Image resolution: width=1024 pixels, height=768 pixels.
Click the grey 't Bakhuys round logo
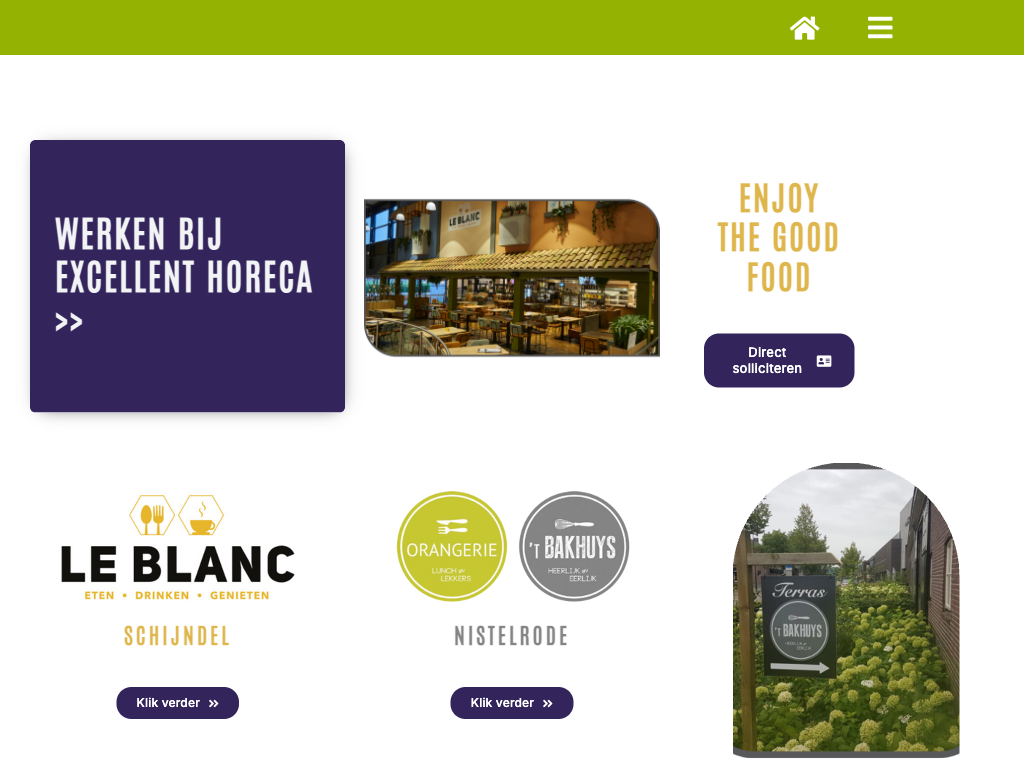[x=573, y=546]
